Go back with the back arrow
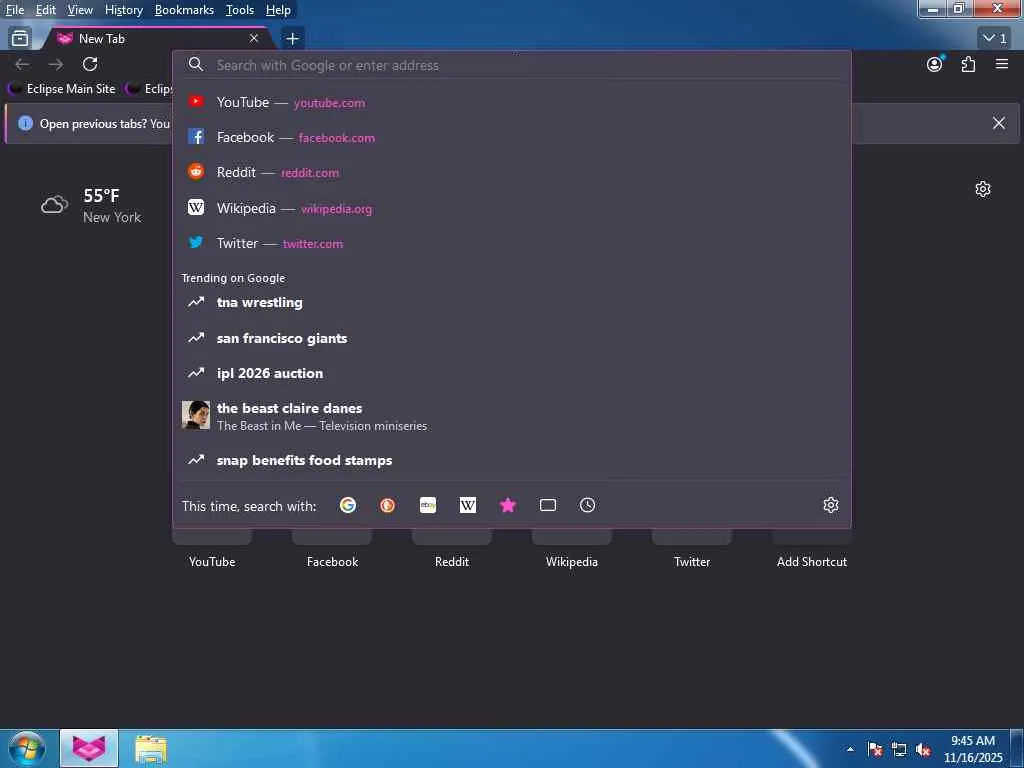This screenshot has height=768, width=1024. [x=22, y=64]
